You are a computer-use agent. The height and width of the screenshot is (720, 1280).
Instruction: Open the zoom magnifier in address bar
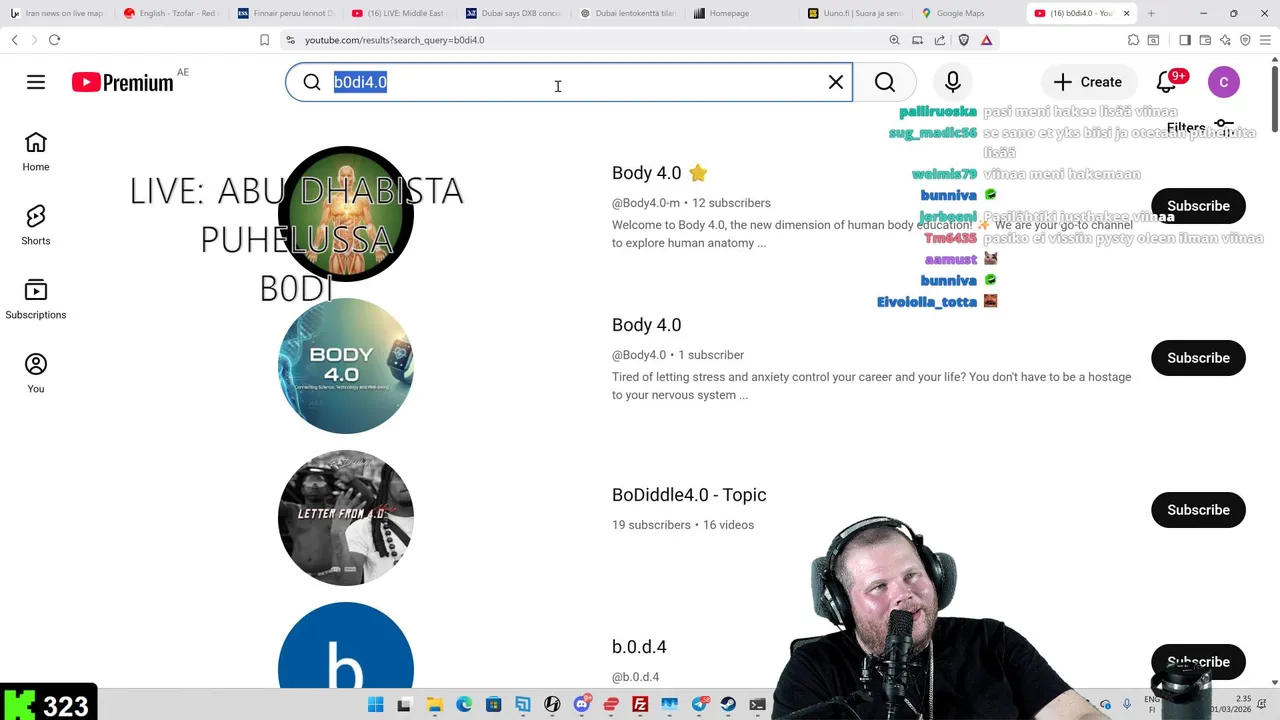pyautogui.click(x=894, y=40)
